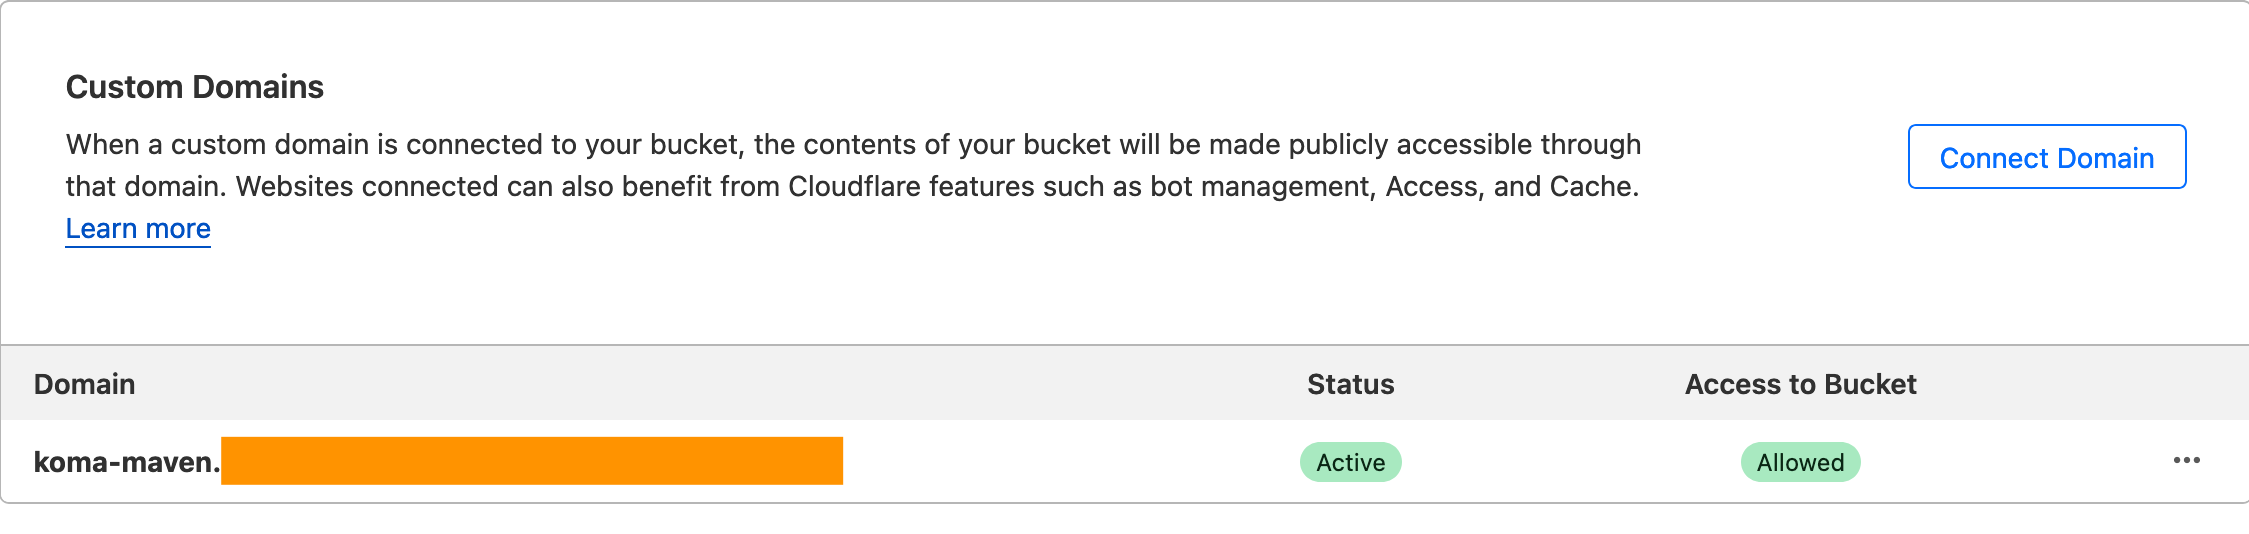Click the words 'that domain.' in description

pyautogui.click(x=147, y=187)
